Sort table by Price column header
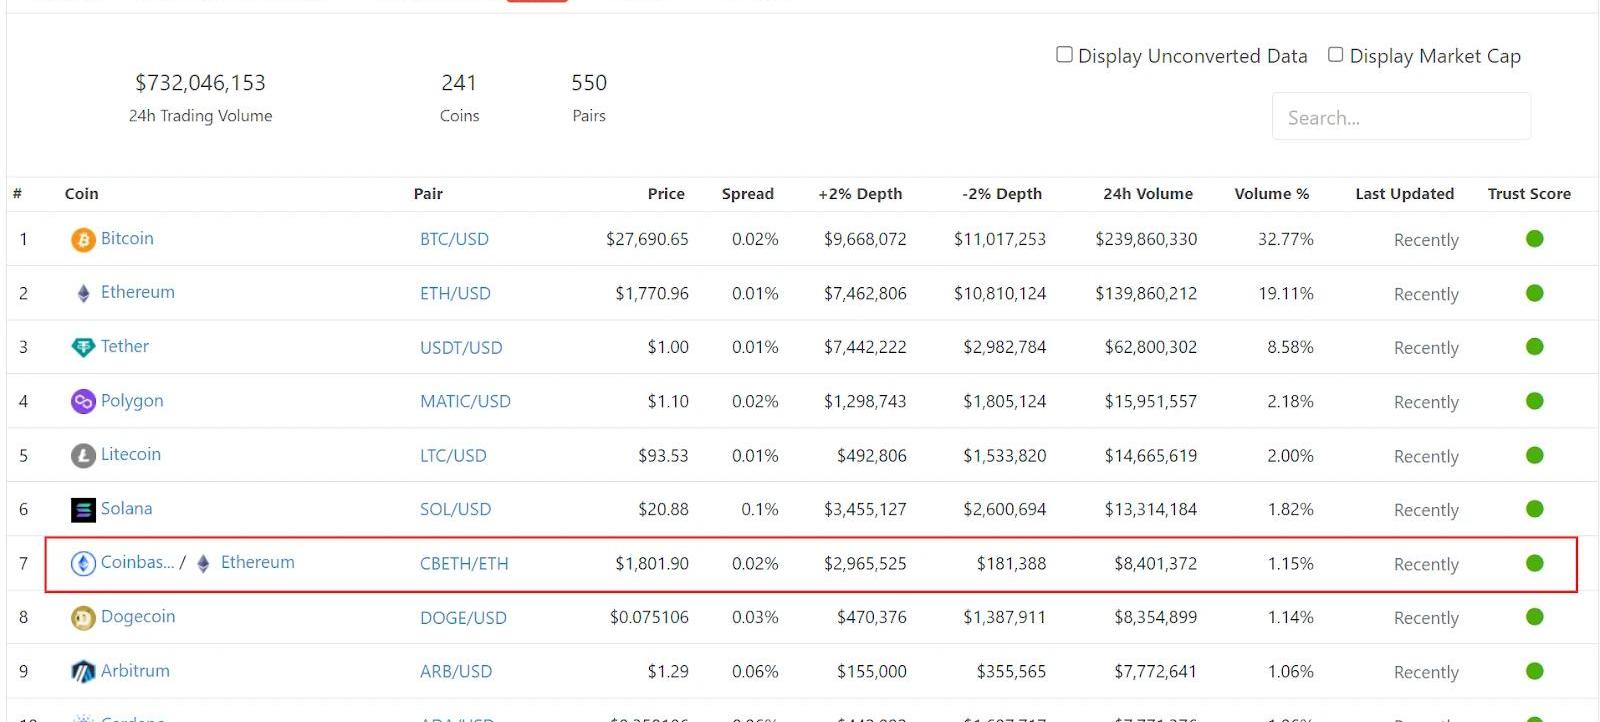This screenshot has width=1600, height=722. point(665,194)
